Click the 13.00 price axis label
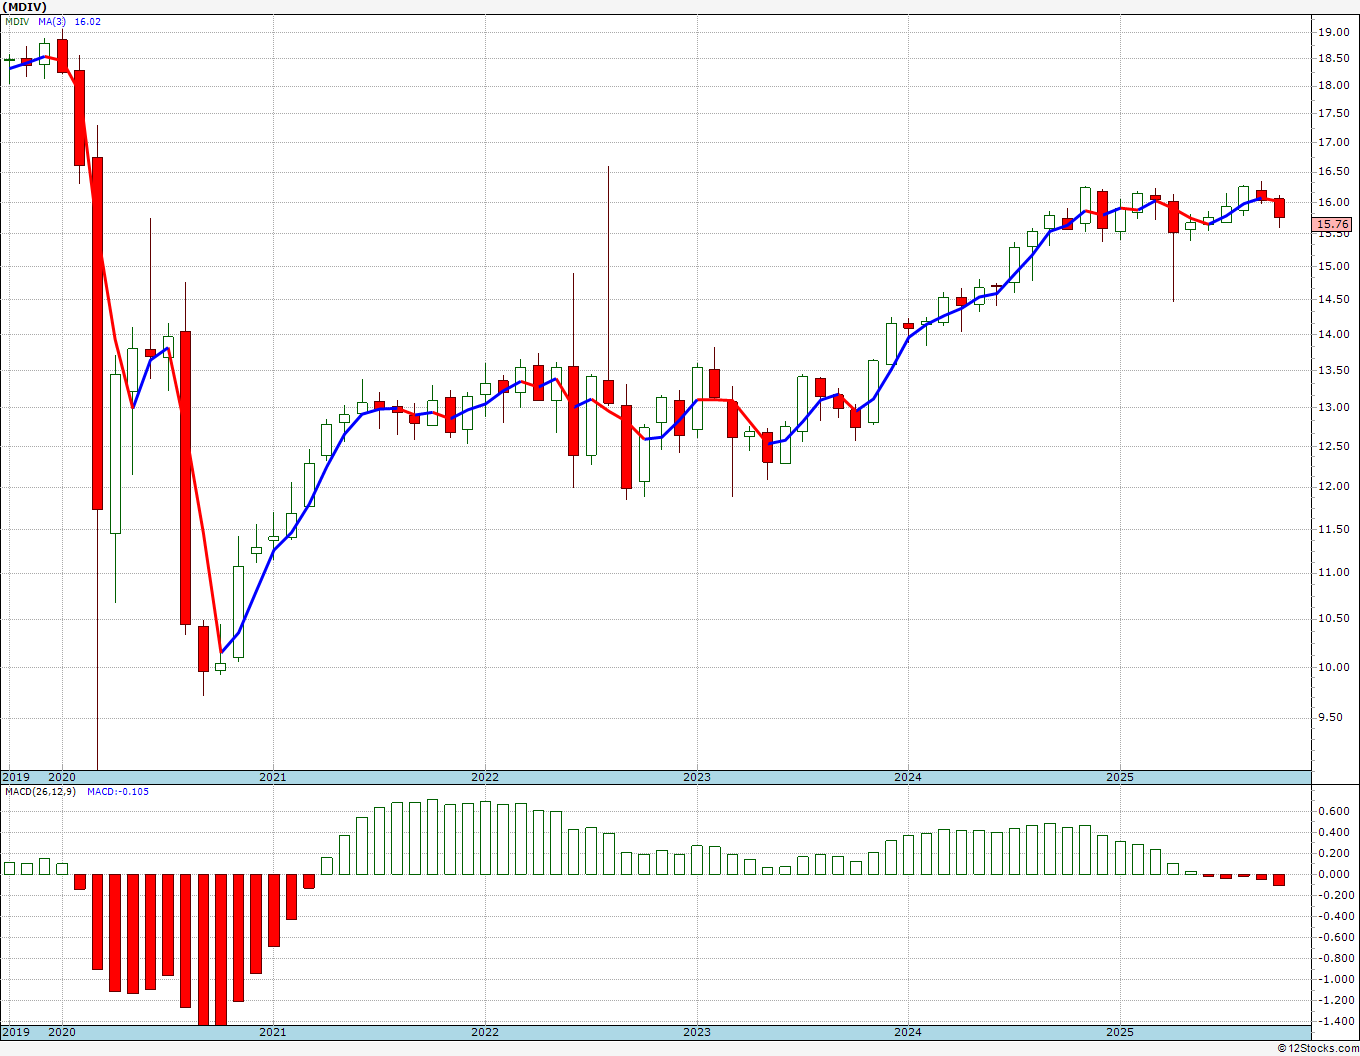The height and width of the screenshot is (1056, 1360). point(1333,408)
